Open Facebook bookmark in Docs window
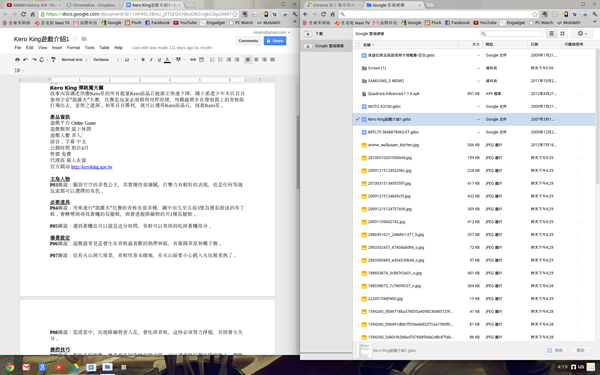This screenshot has width=600, height=375. (x=157, y=23)
